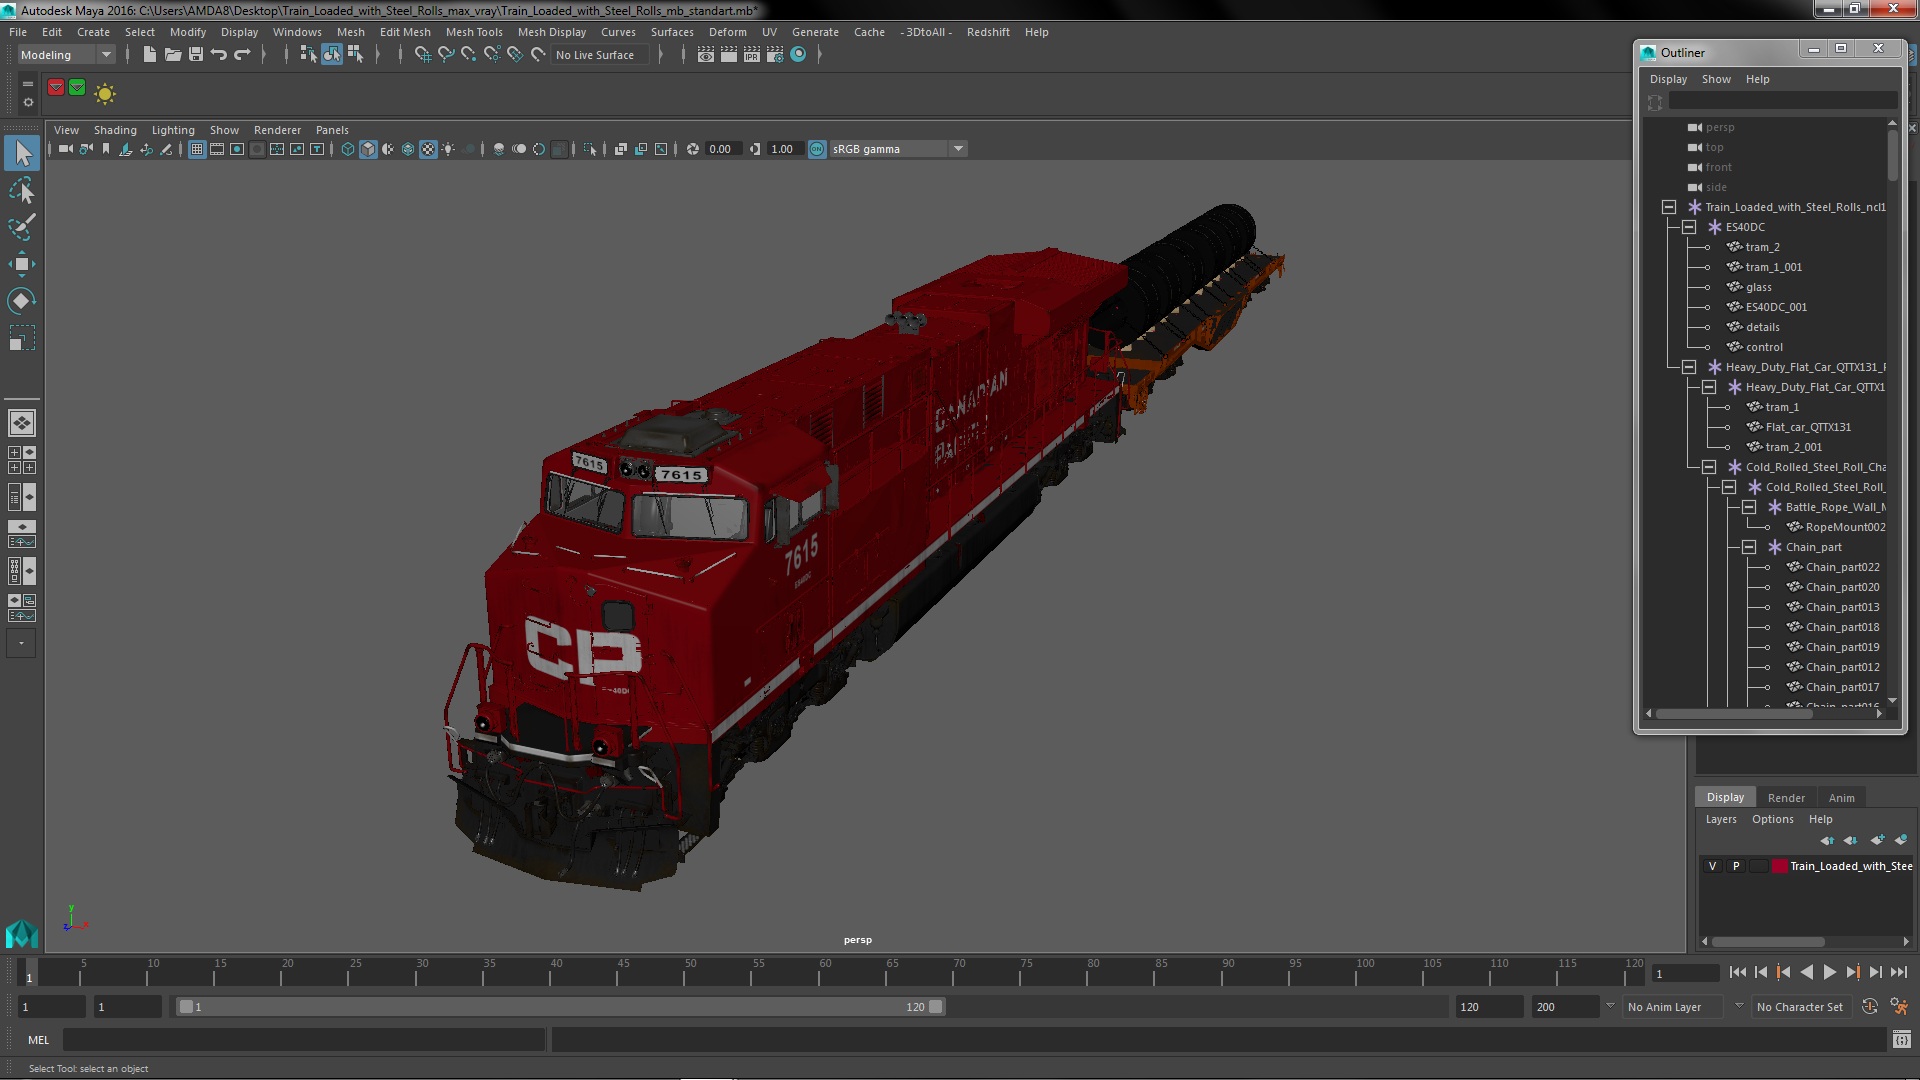The width and height of the screenshot is (1920, 1080).
Task: Click timeline at frame 60
Action: pyautogui.click(x=825, y=974)
